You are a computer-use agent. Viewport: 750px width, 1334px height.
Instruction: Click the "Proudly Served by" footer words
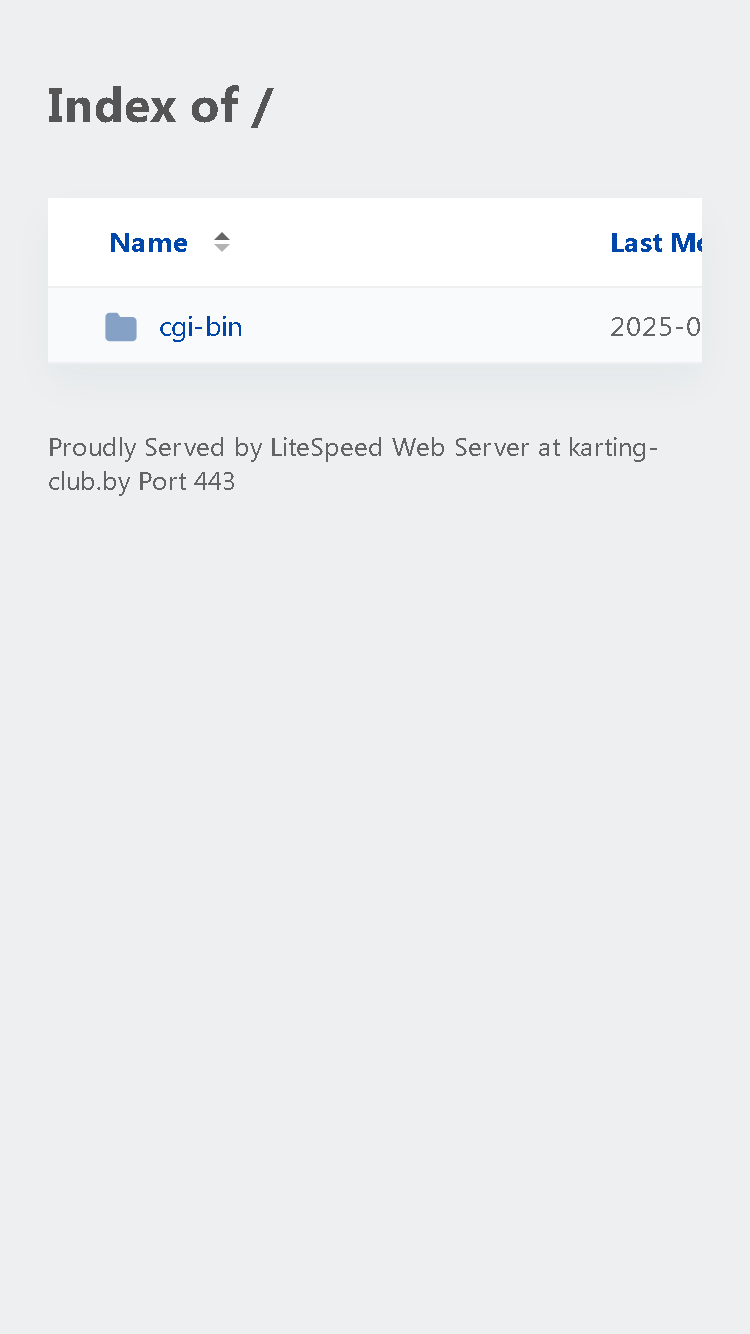point(155,447)
